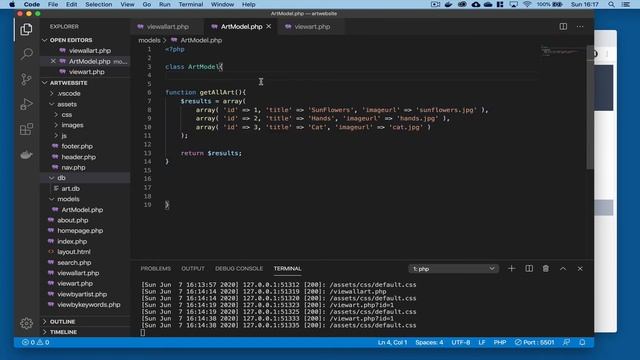
Task: Collapse the assets folder
Action: (67, 104)
